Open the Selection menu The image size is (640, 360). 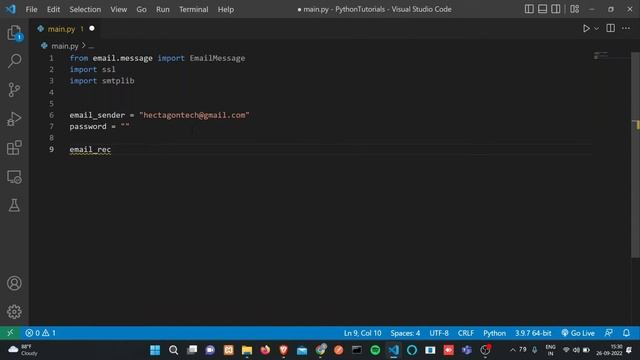click(x=85, y=9)
